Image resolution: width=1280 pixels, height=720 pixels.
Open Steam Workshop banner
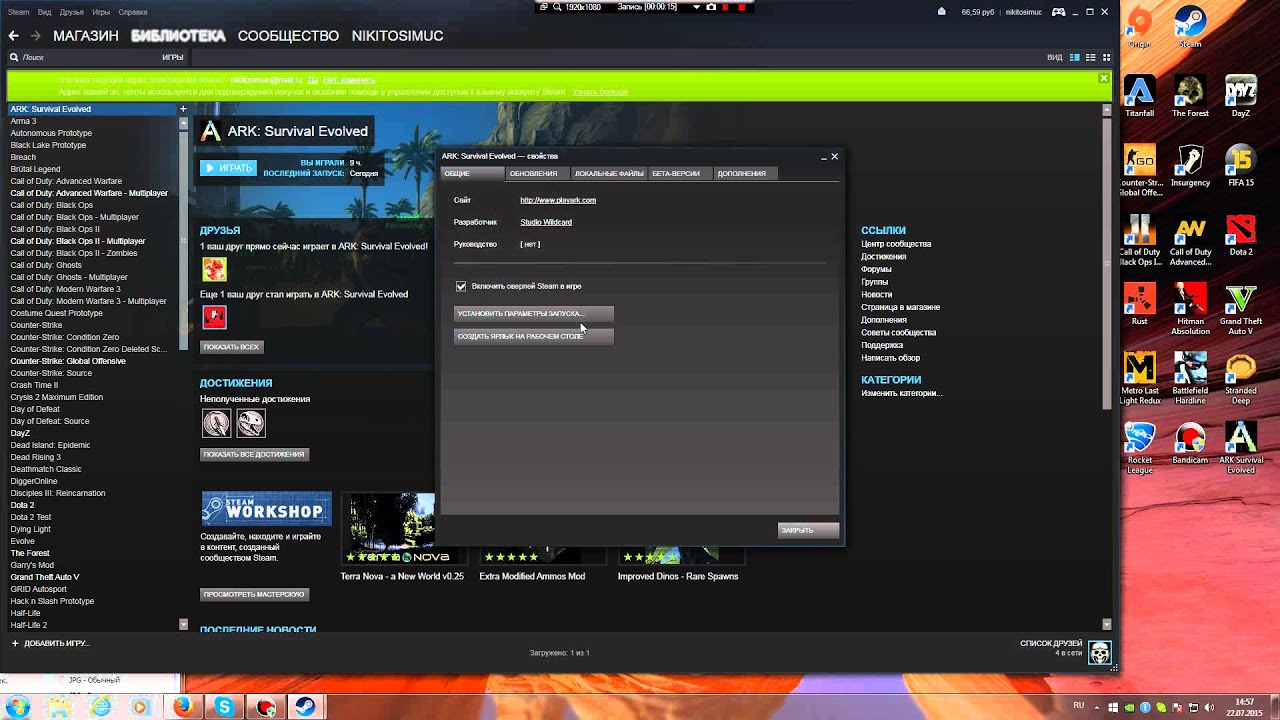[x=266, y=509]
